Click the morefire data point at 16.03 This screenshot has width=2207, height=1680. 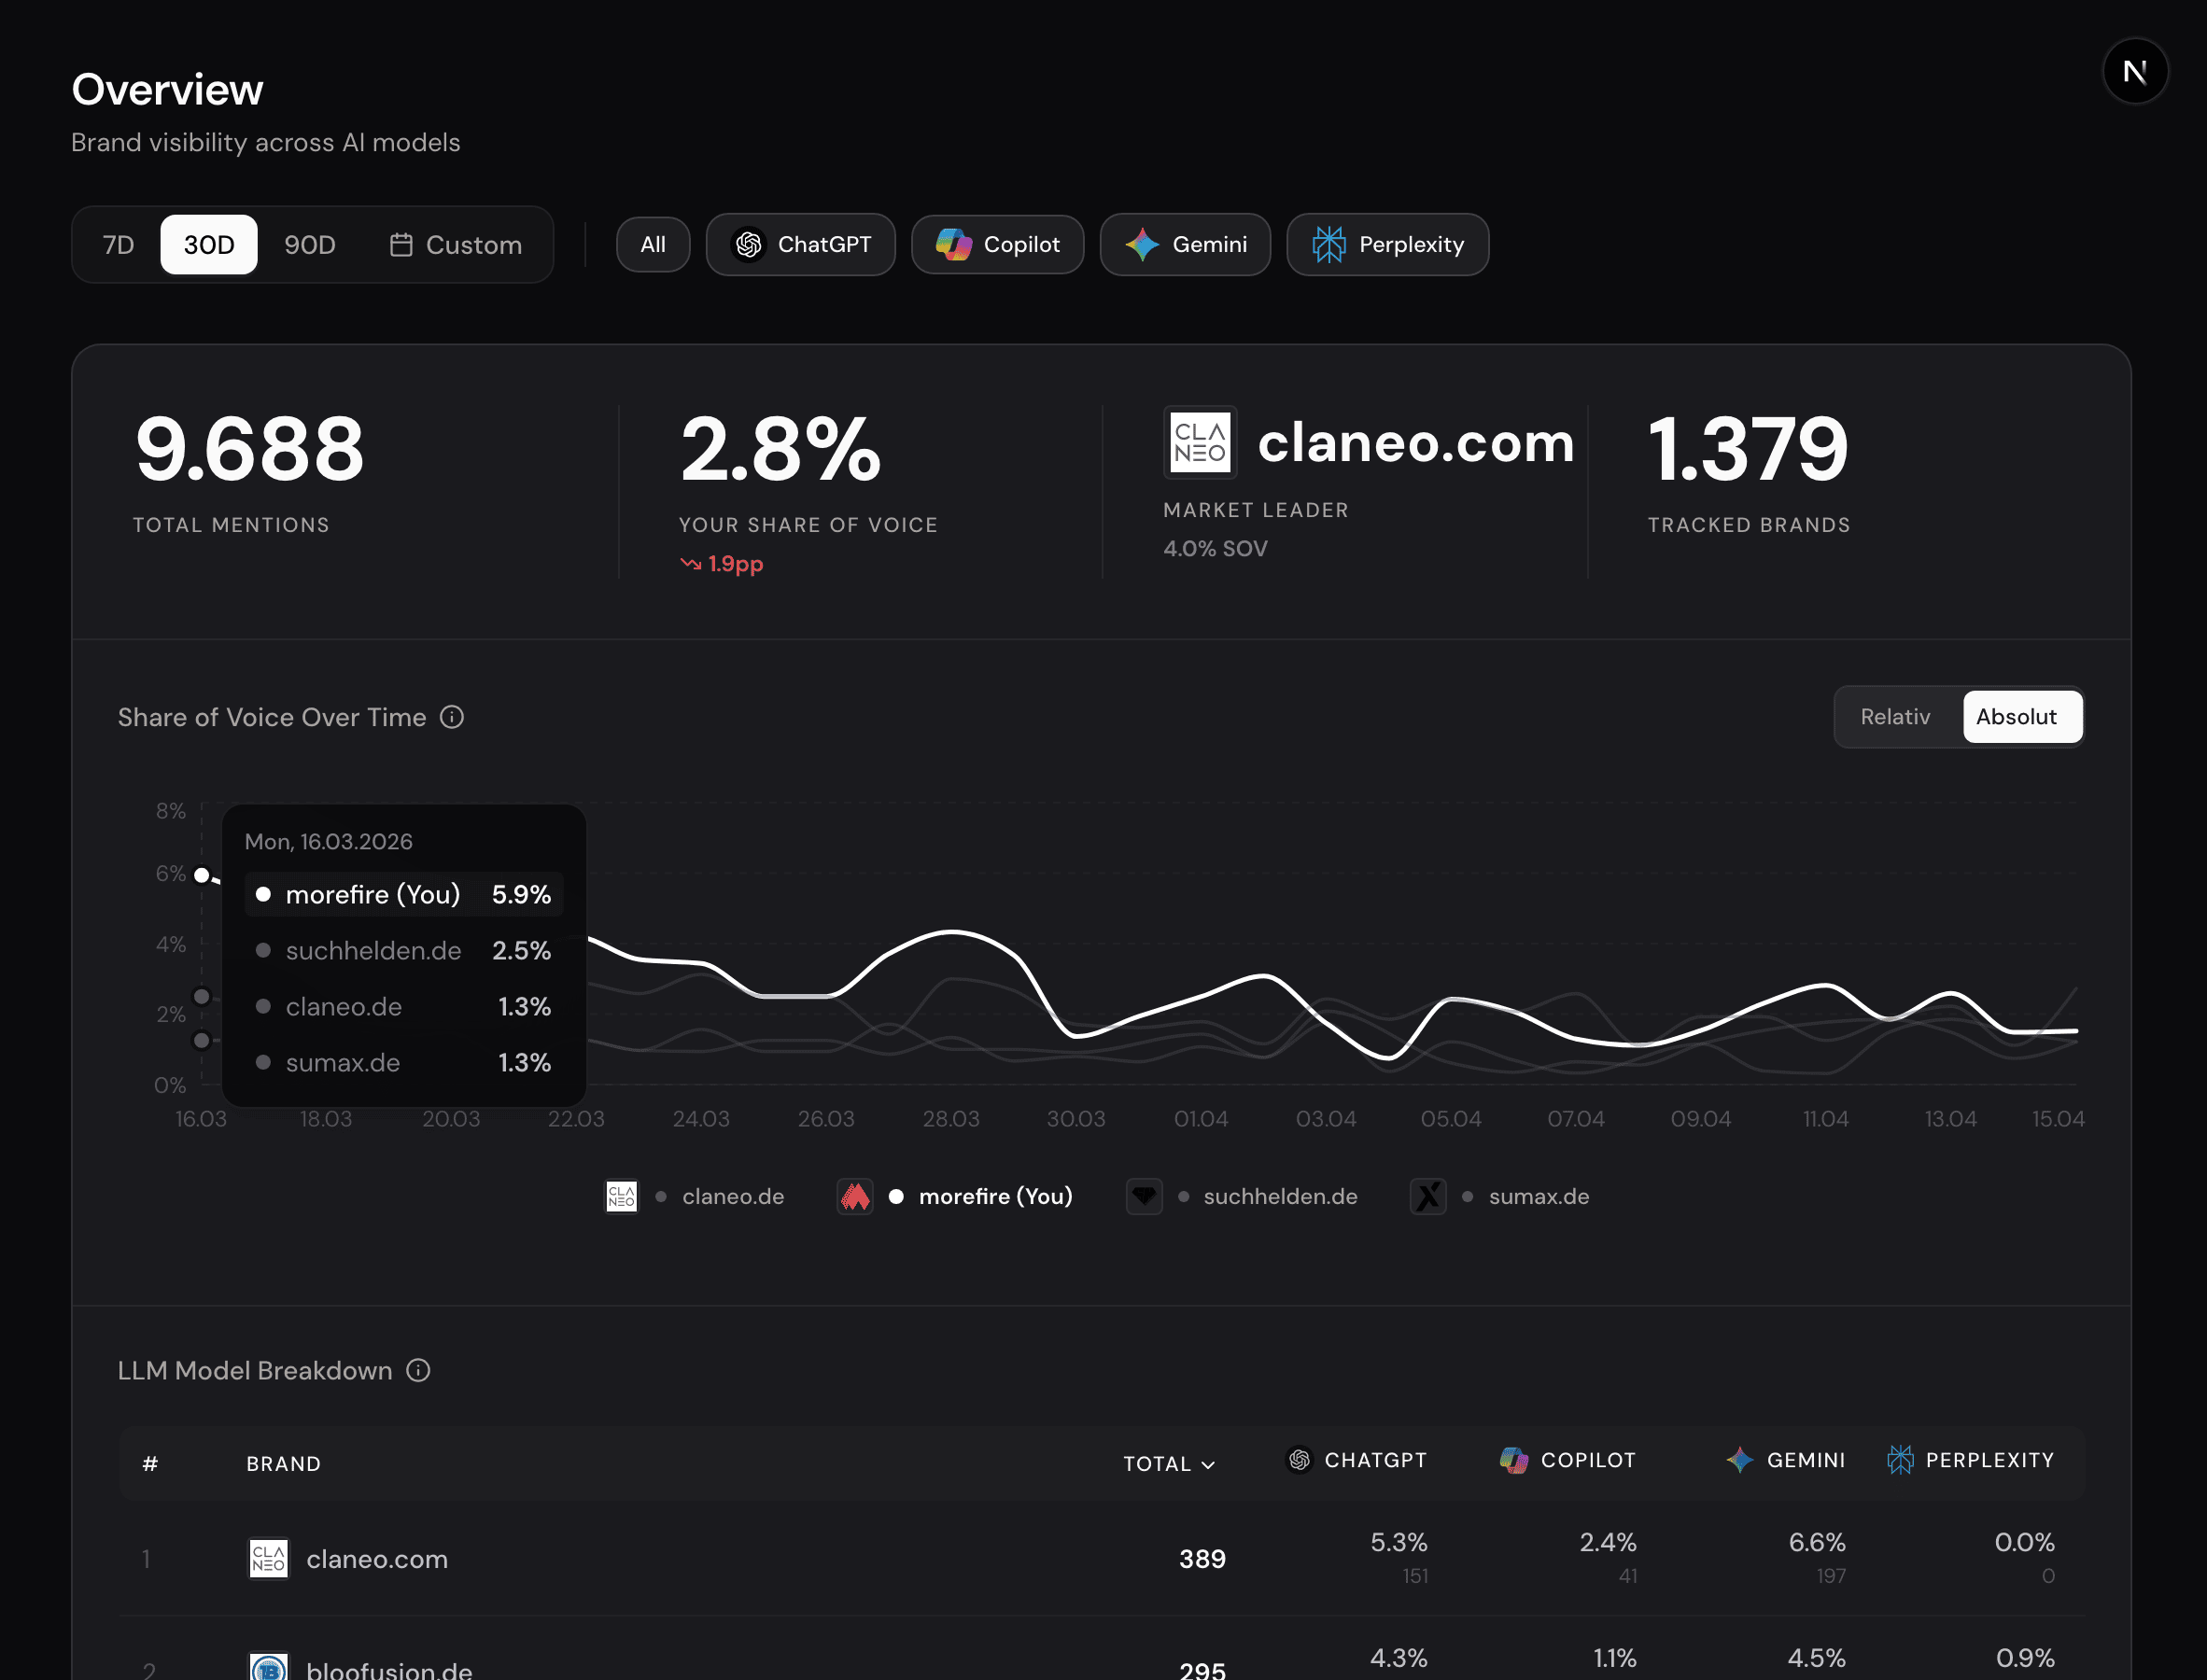point(202,876)
